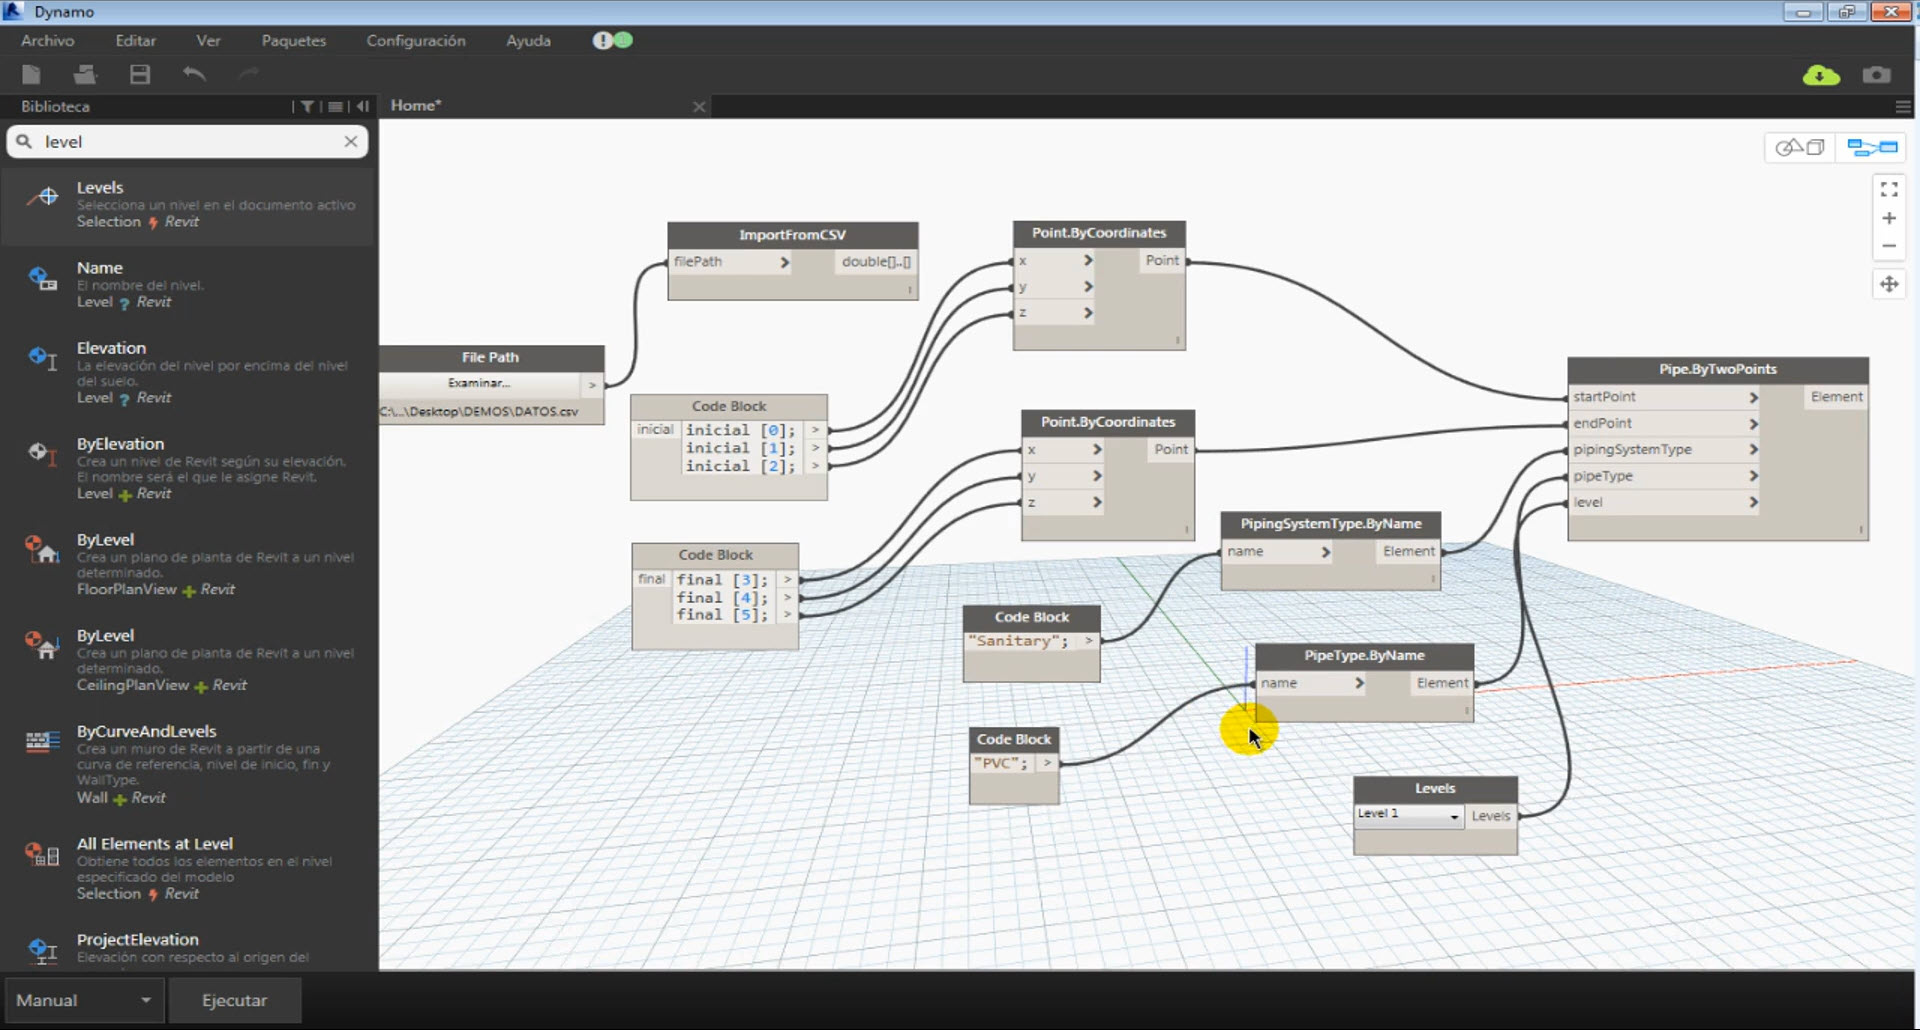Undo the last action via the undo arrow

(x=194, y=74)
